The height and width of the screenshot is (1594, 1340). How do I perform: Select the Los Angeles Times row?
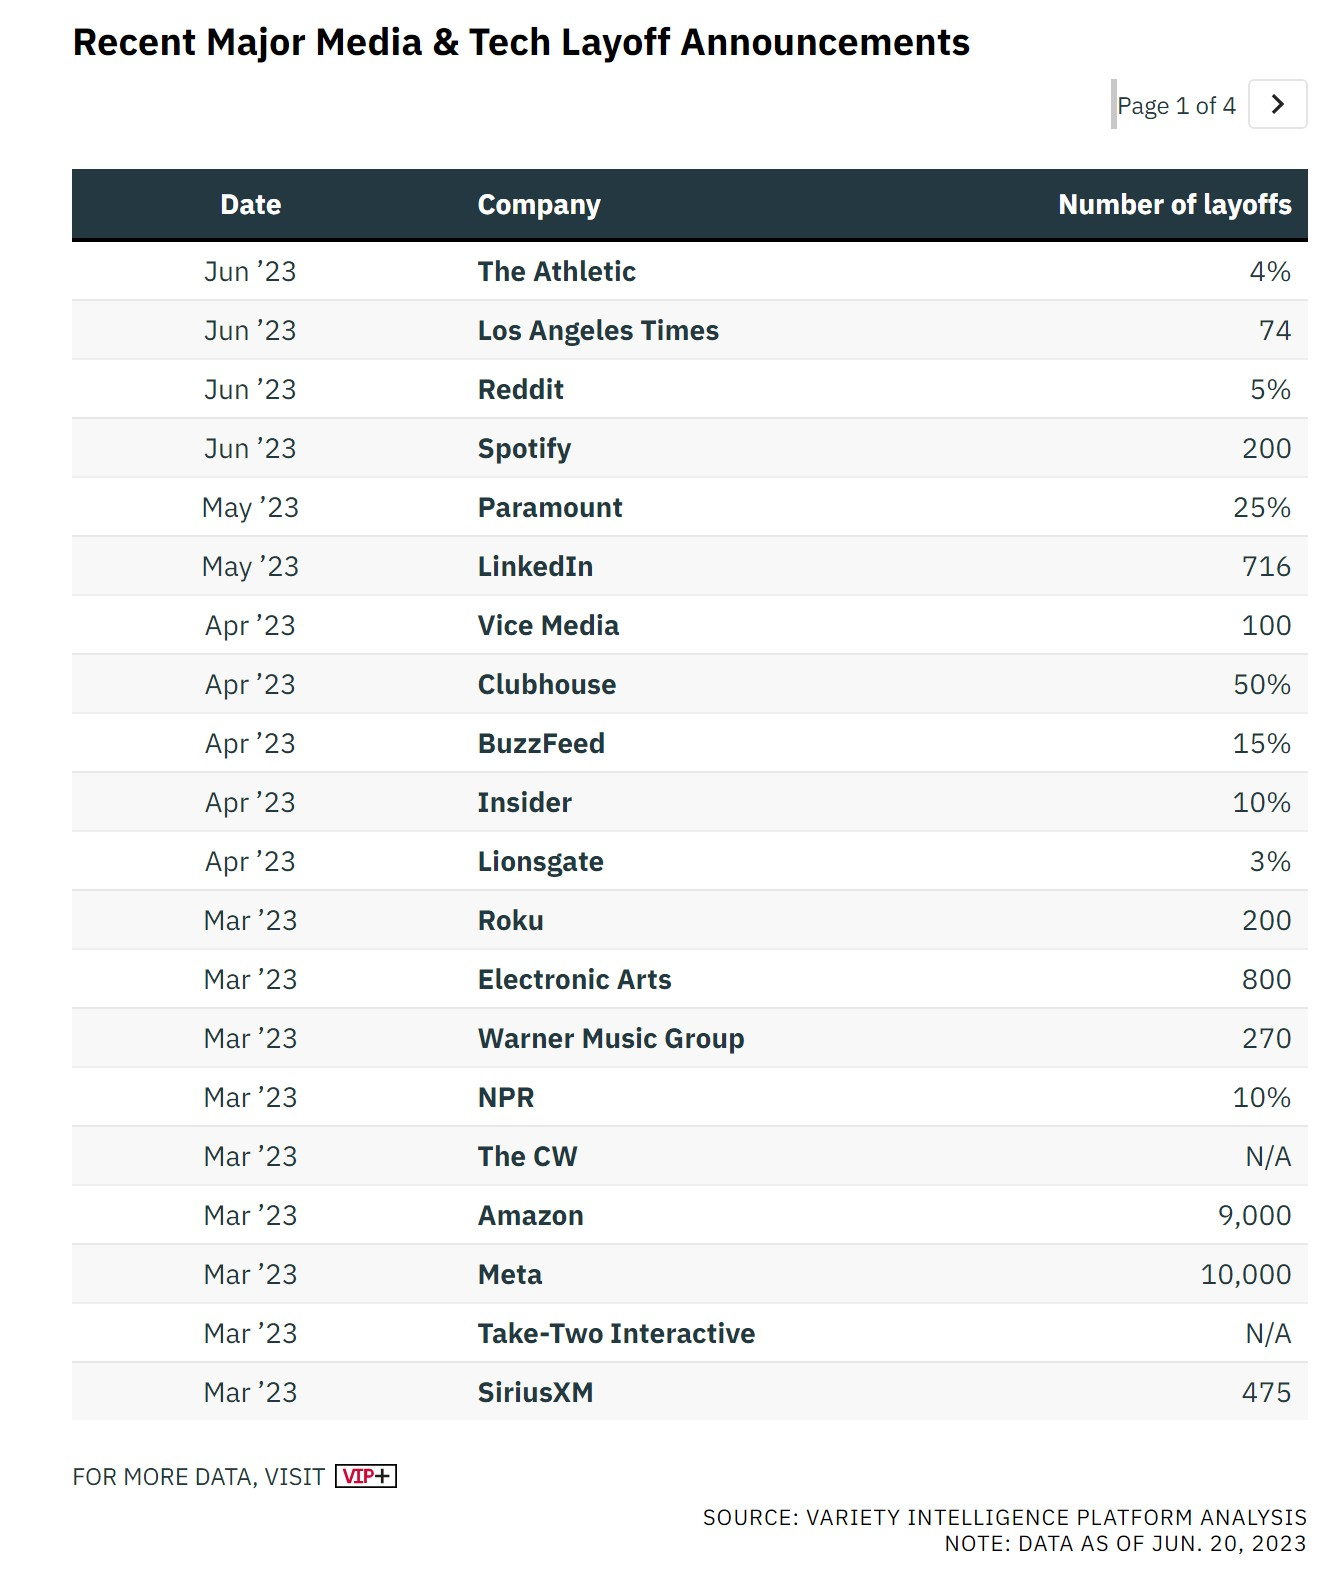coord(690,330)
